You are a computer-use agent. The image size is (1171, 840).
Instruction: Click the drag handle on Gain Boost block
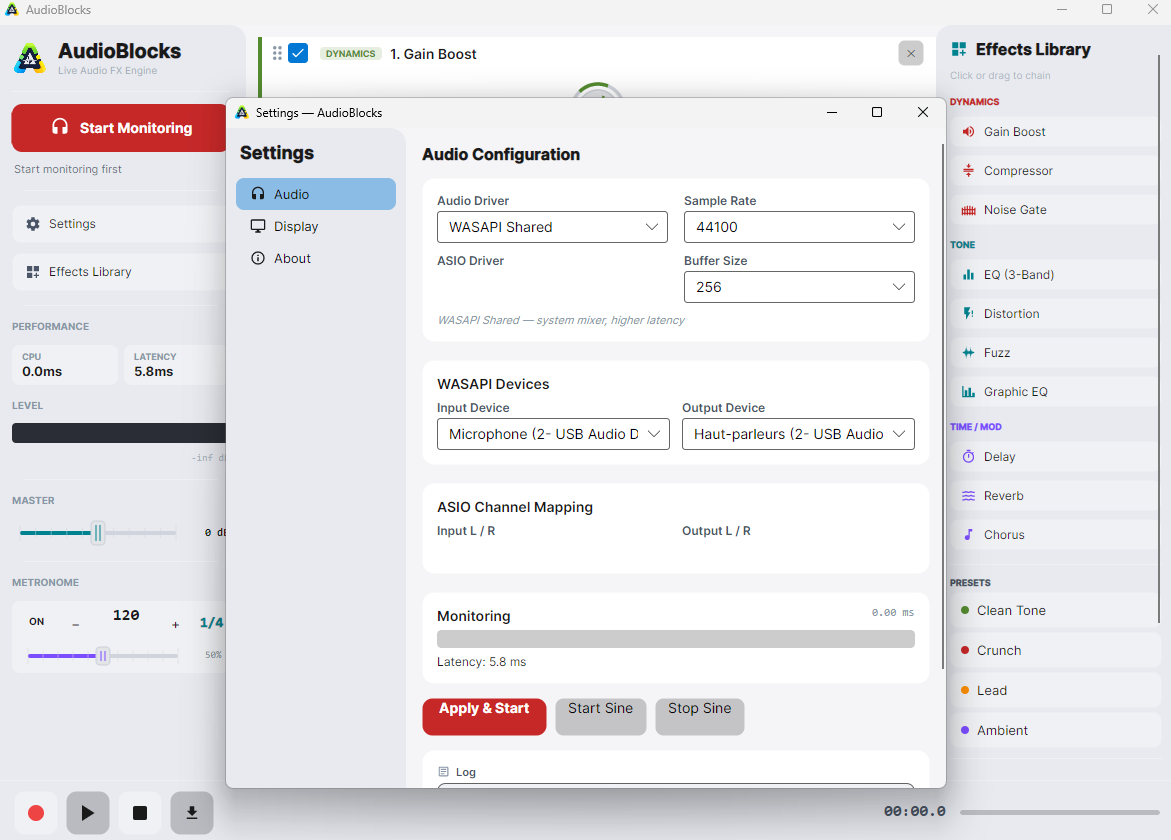tap(277, 53)
